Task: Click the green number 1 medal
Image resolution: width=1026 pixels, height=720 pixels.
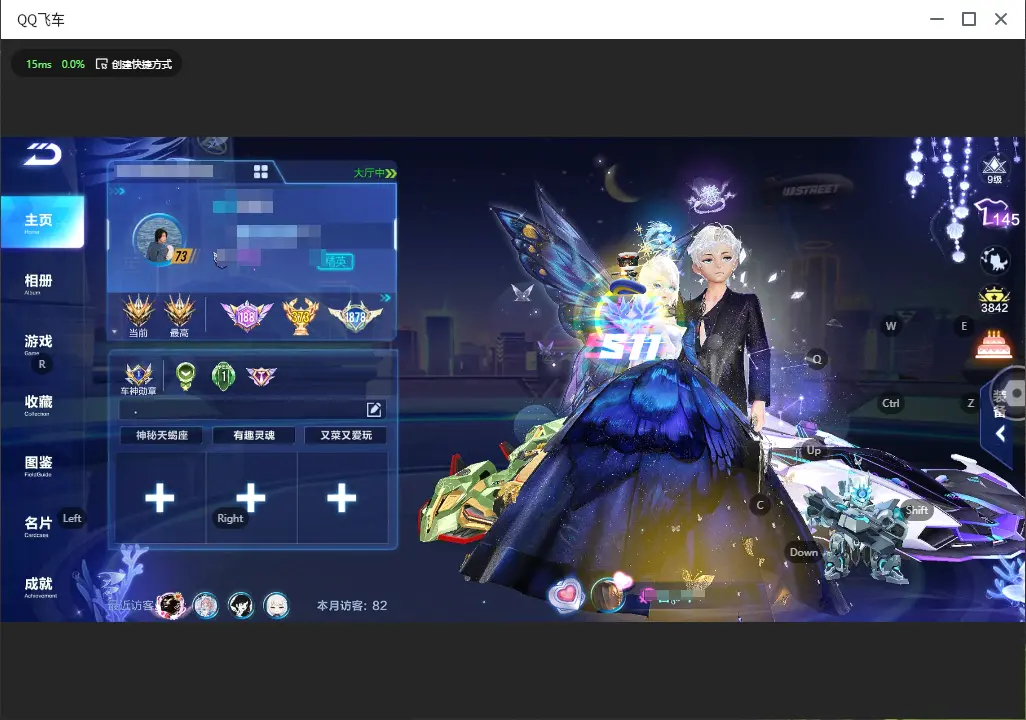Action: coord(223,376)
